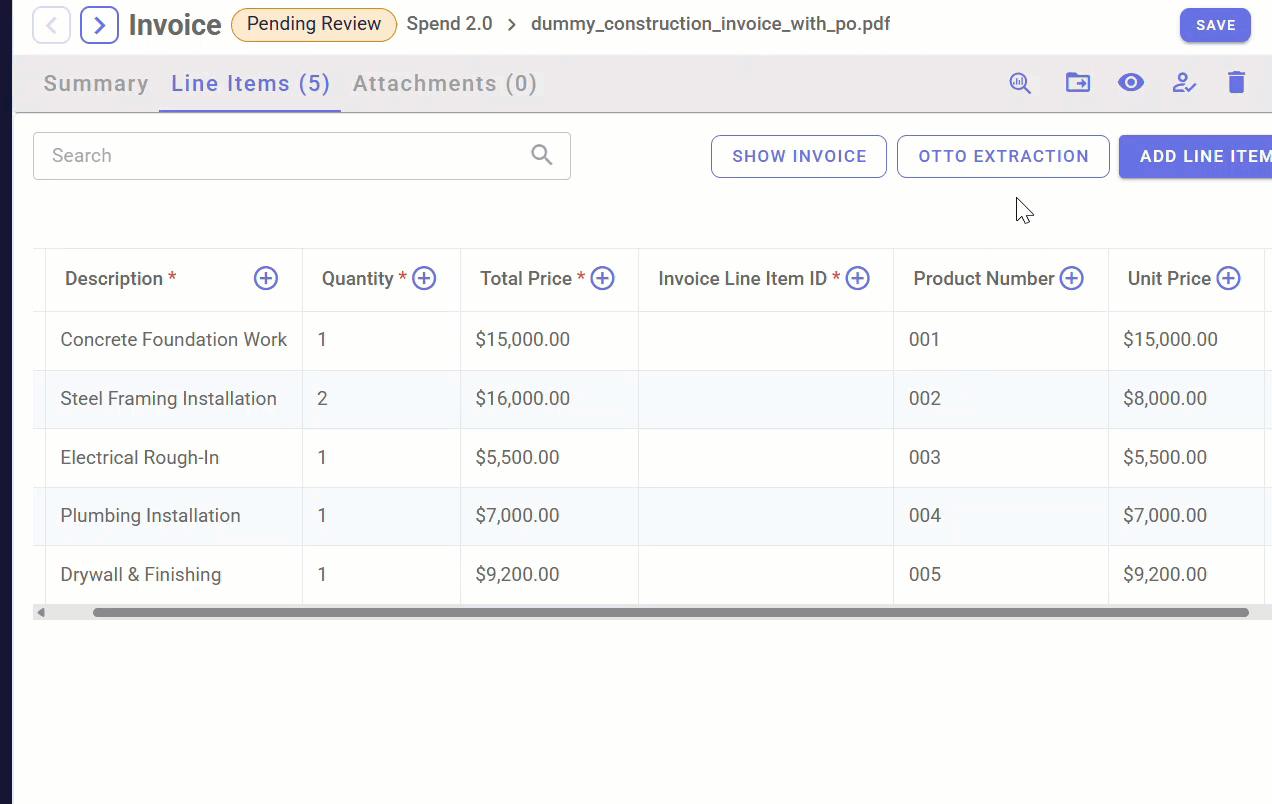
Task: Click plus icon beside Total Price column
Action: click(602, 279)
